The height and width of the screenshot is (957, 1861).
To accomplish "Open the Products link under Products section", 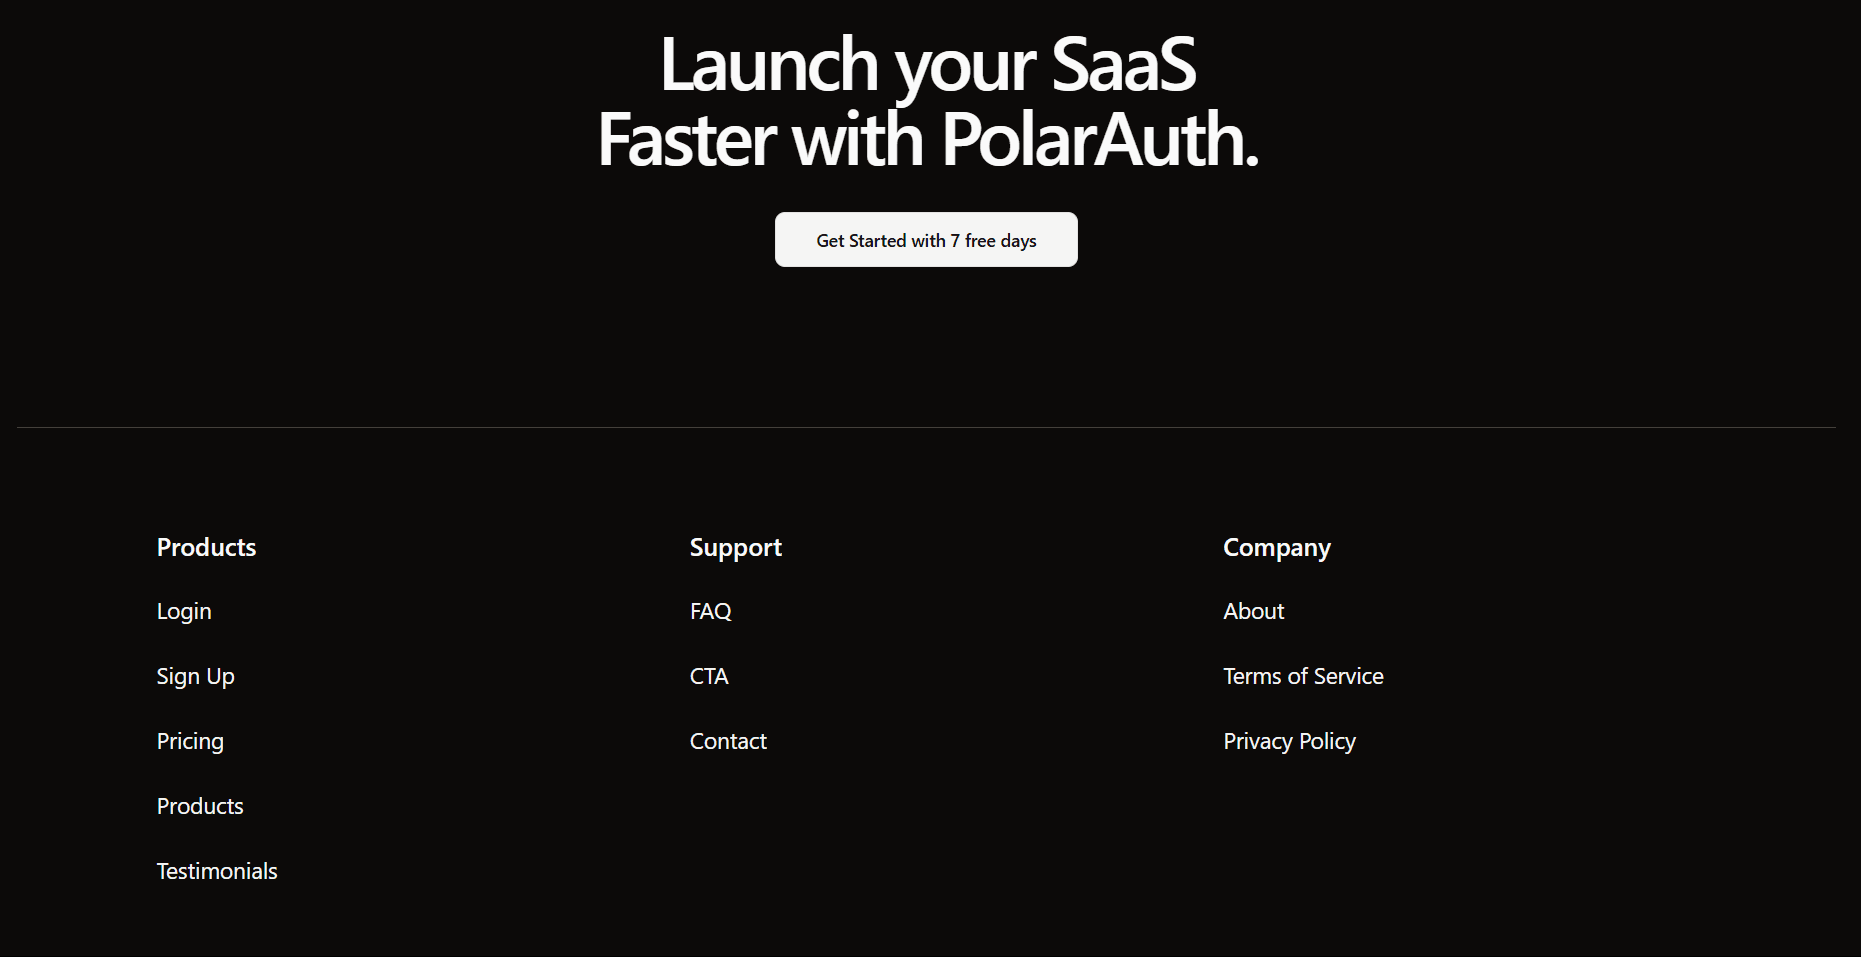I will [x=199, y=805].
